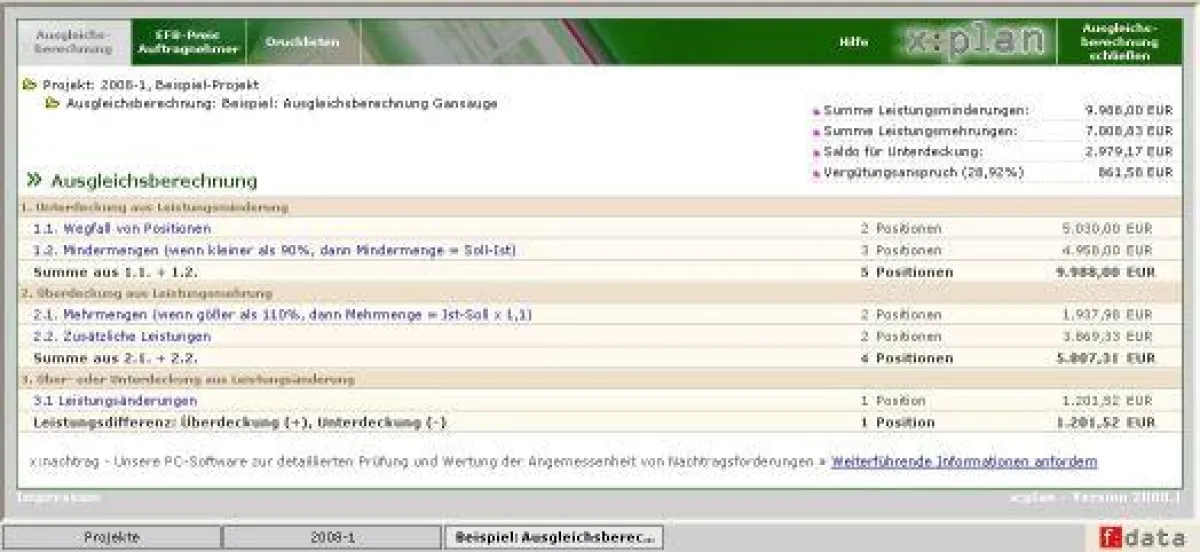Image resolution: width=1200 pixels, height=552 pixels.
Task: Click Leistungsdifferenz: Überdeckung (+), Unterdeckung (-) row
Action: 600,423
